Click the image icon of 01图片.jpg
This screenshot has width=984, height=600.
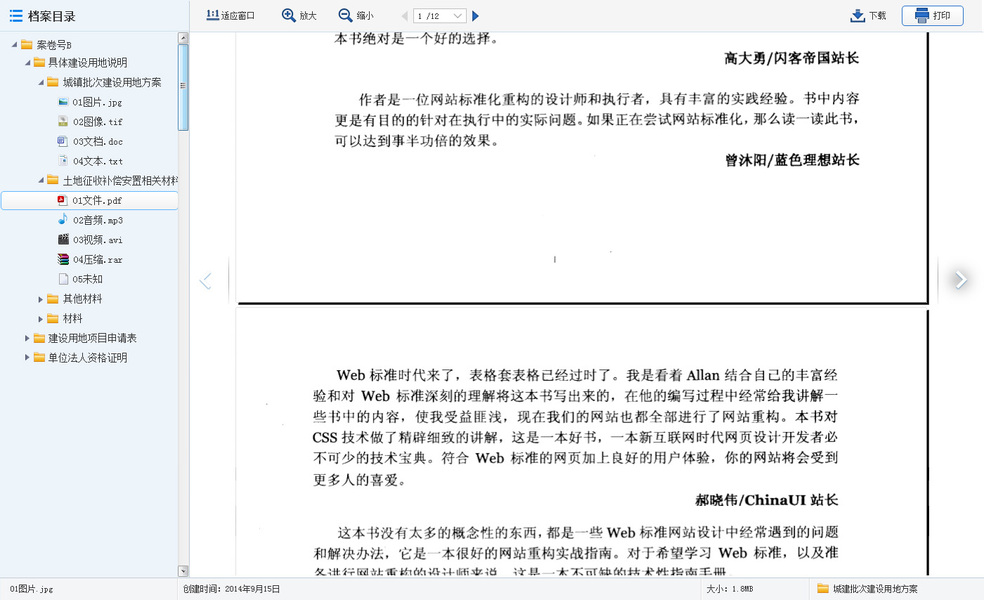coord(63,102)
